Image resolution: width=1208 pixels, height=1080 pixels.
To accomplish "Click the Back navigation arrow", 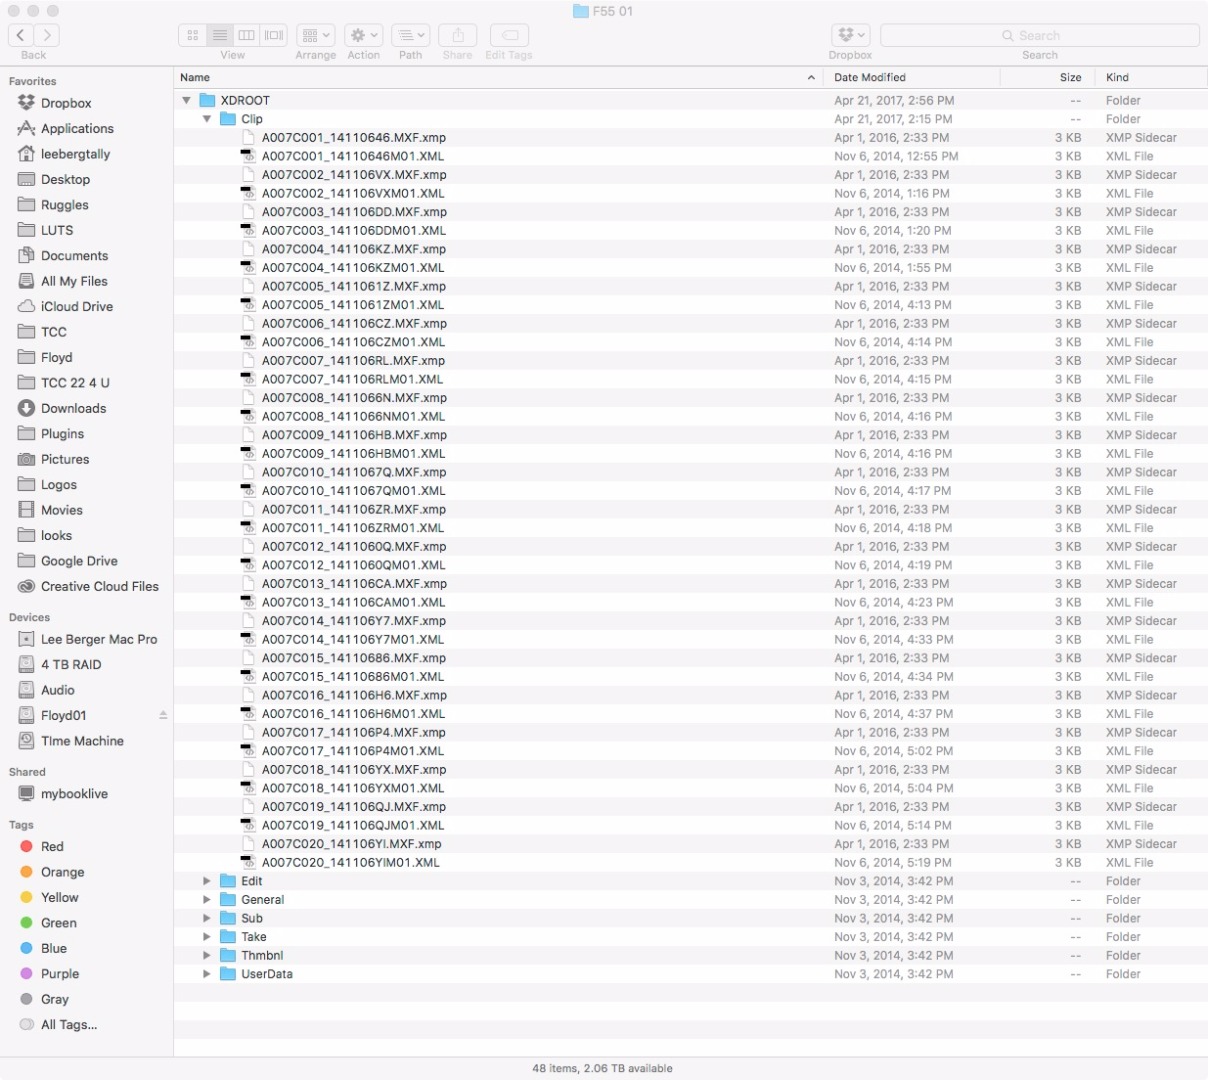I will 21,35.
